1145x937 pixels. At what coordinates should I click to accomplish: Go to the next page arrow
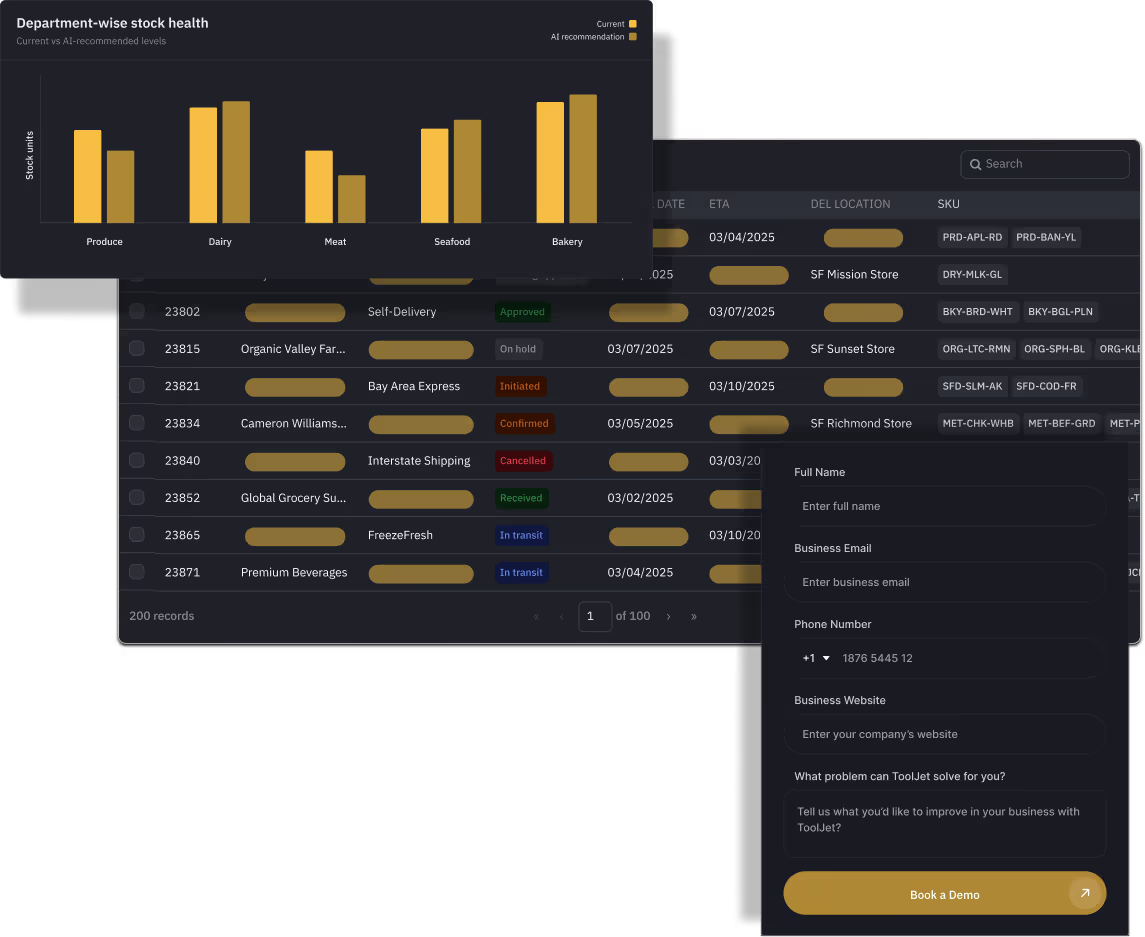(668, 616)
